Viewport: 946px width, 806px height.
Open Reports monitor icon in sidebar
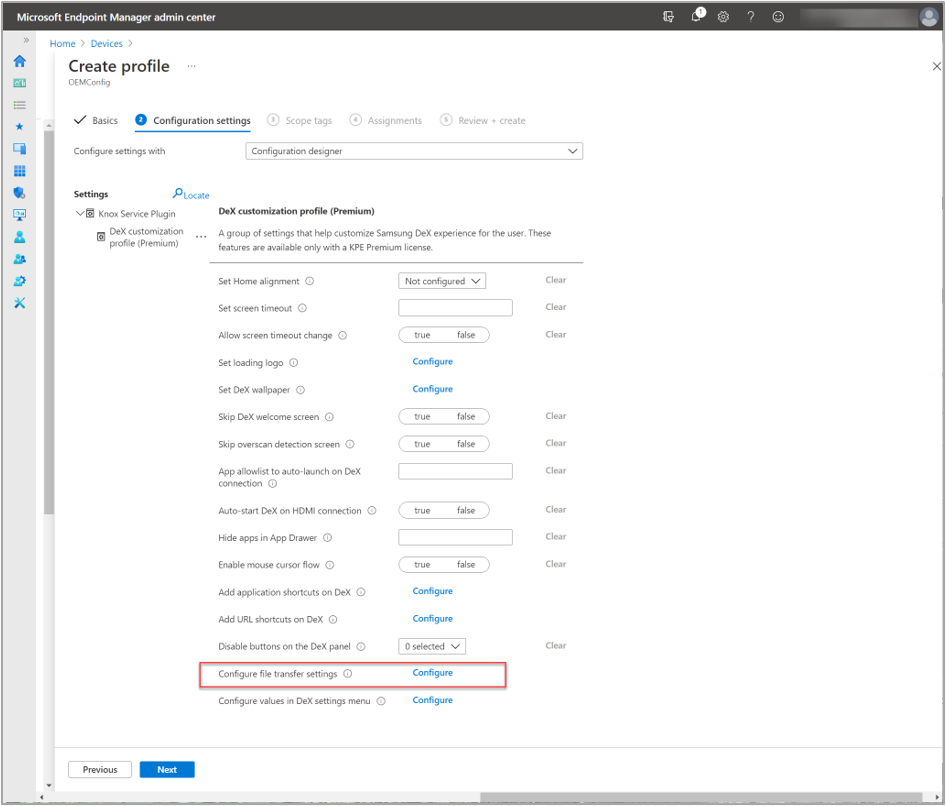[x=19, y=214]
